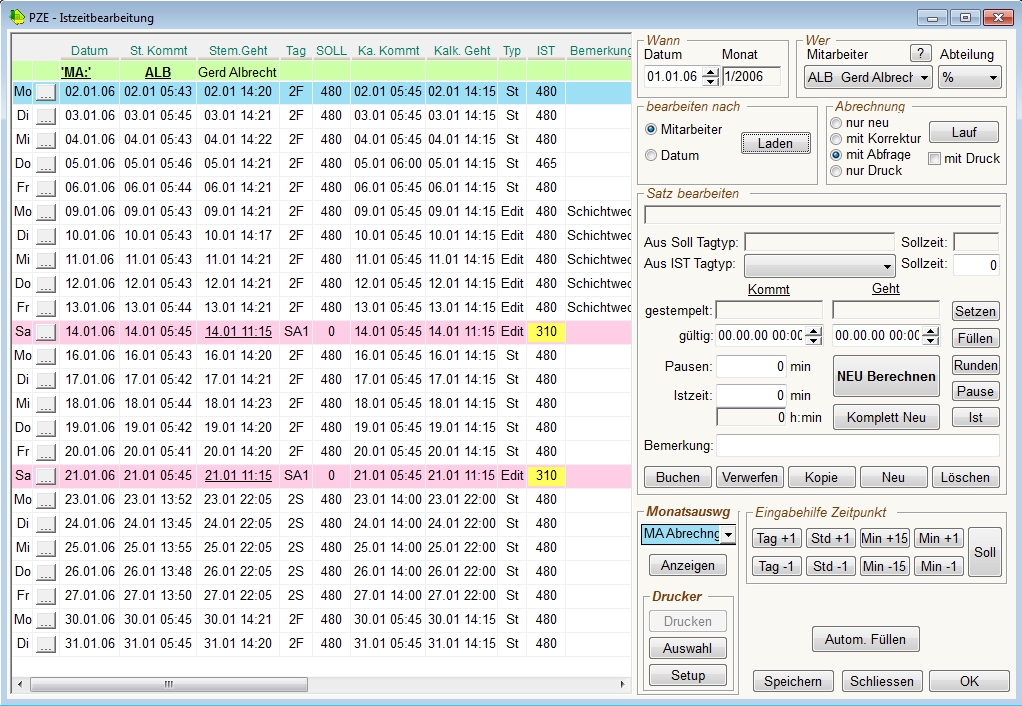Click into the Bemerkung text field

click(858, 445)
